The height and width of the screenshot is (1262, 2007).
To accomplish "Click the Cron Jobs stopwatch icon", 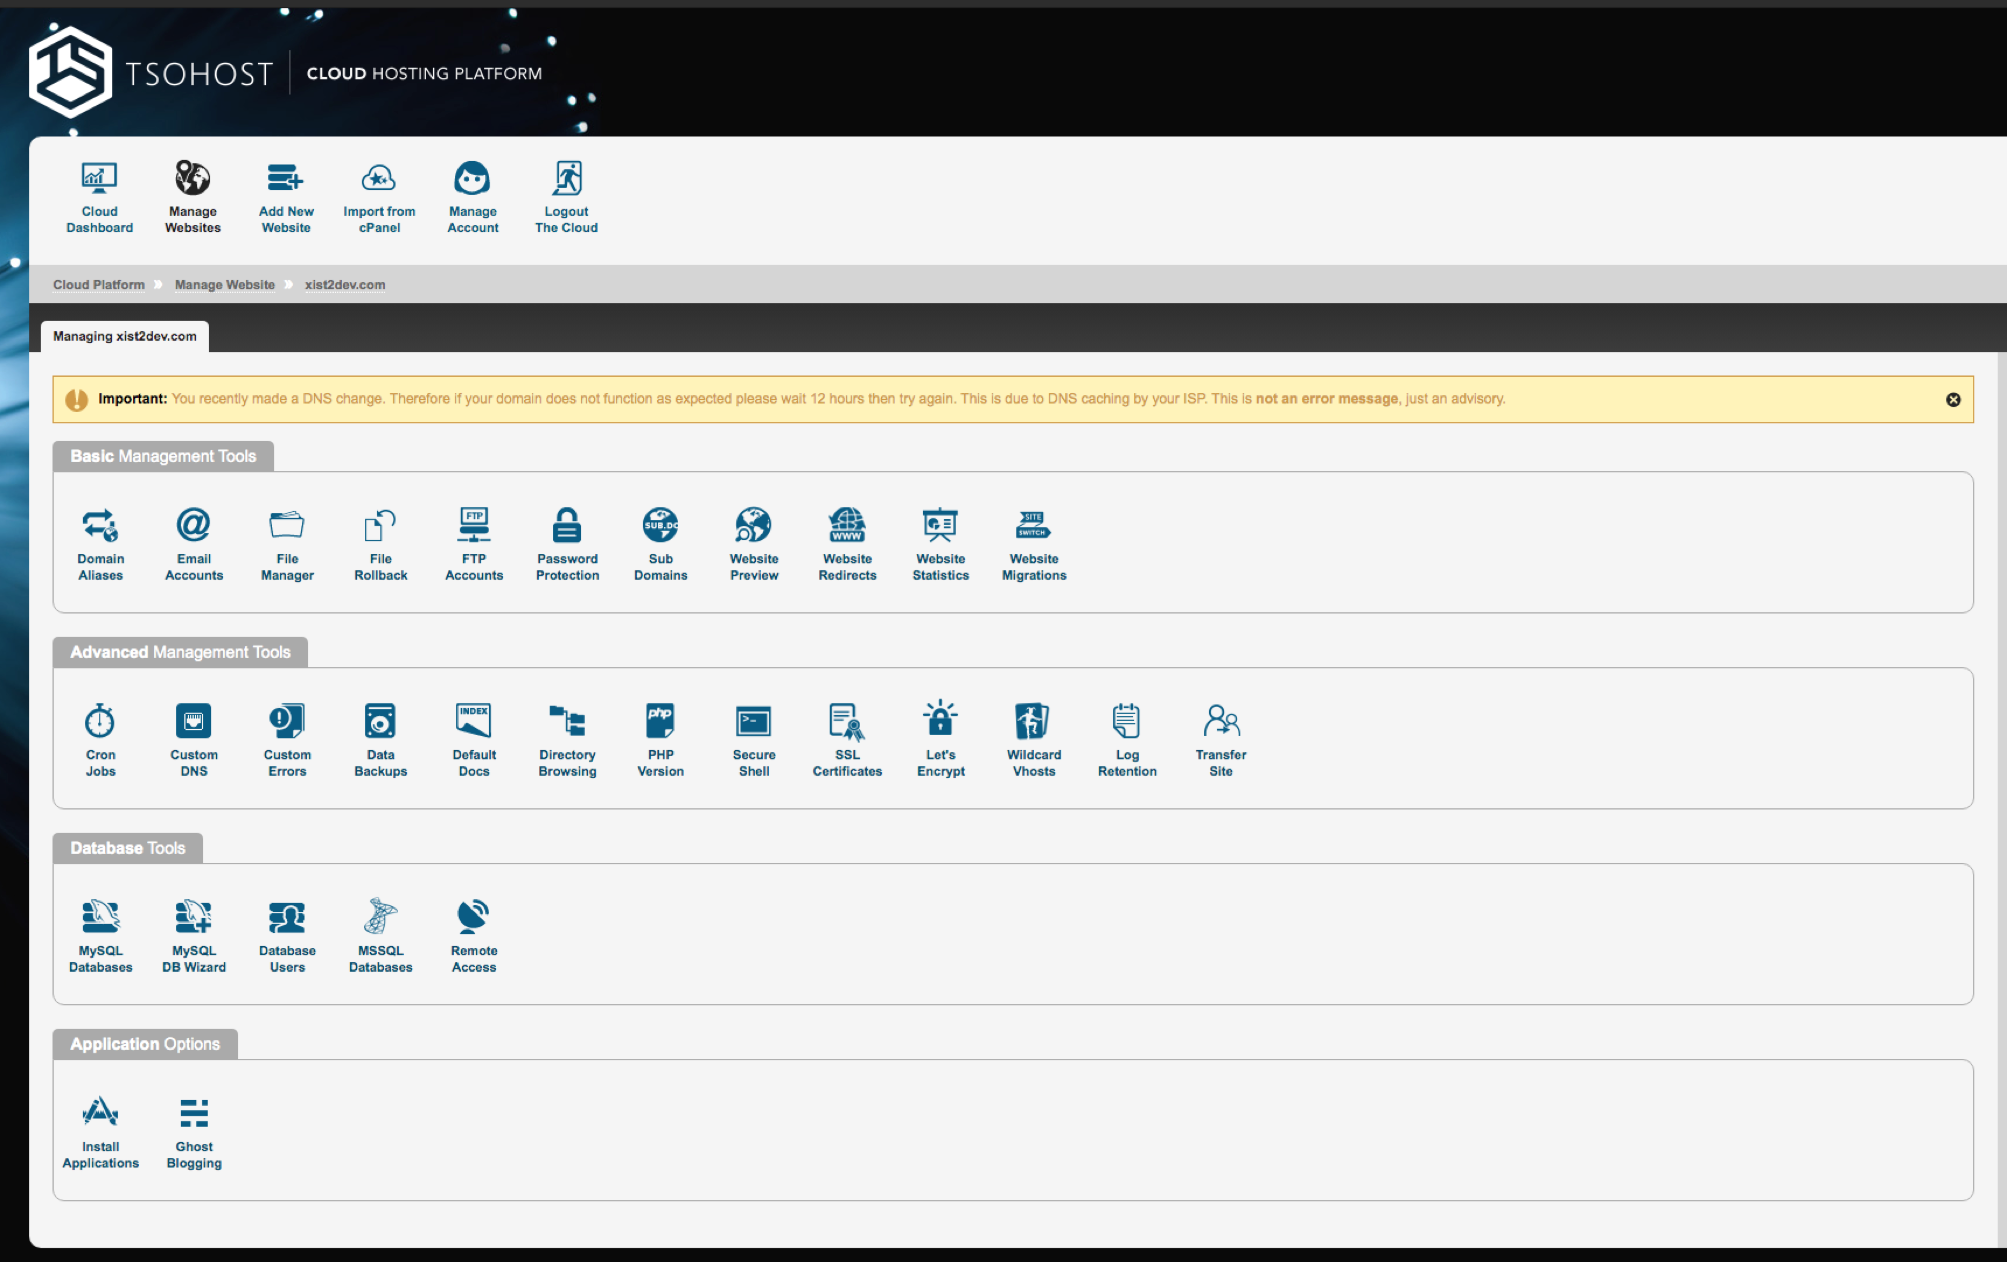I will coord(100,721).
